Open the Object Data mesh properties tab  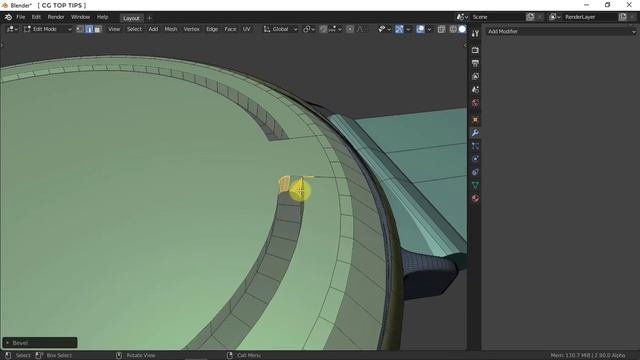tap(475, 185)
